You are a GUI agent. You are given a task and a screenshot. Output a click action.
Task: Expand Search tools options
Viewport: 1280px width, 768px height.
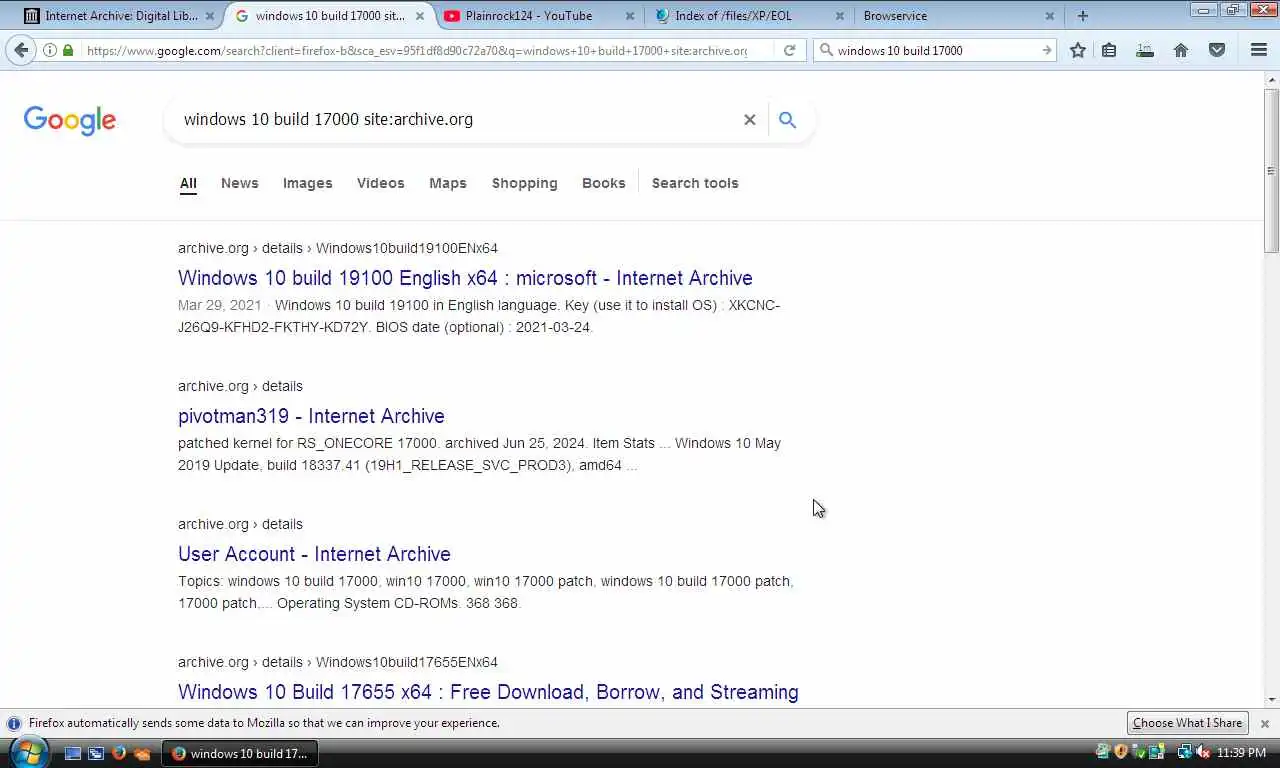695,183
